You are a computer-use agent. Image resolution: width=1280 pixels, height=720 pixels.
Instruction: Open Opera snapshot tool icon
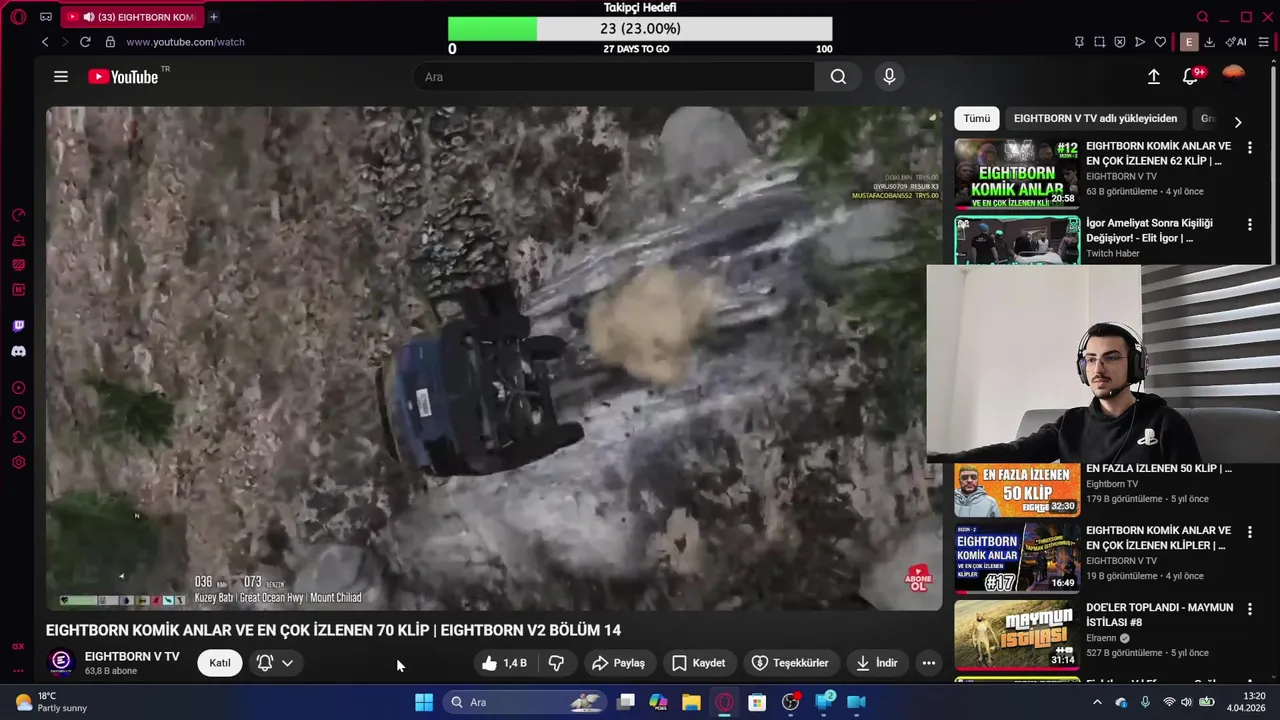coord(1099,42)
